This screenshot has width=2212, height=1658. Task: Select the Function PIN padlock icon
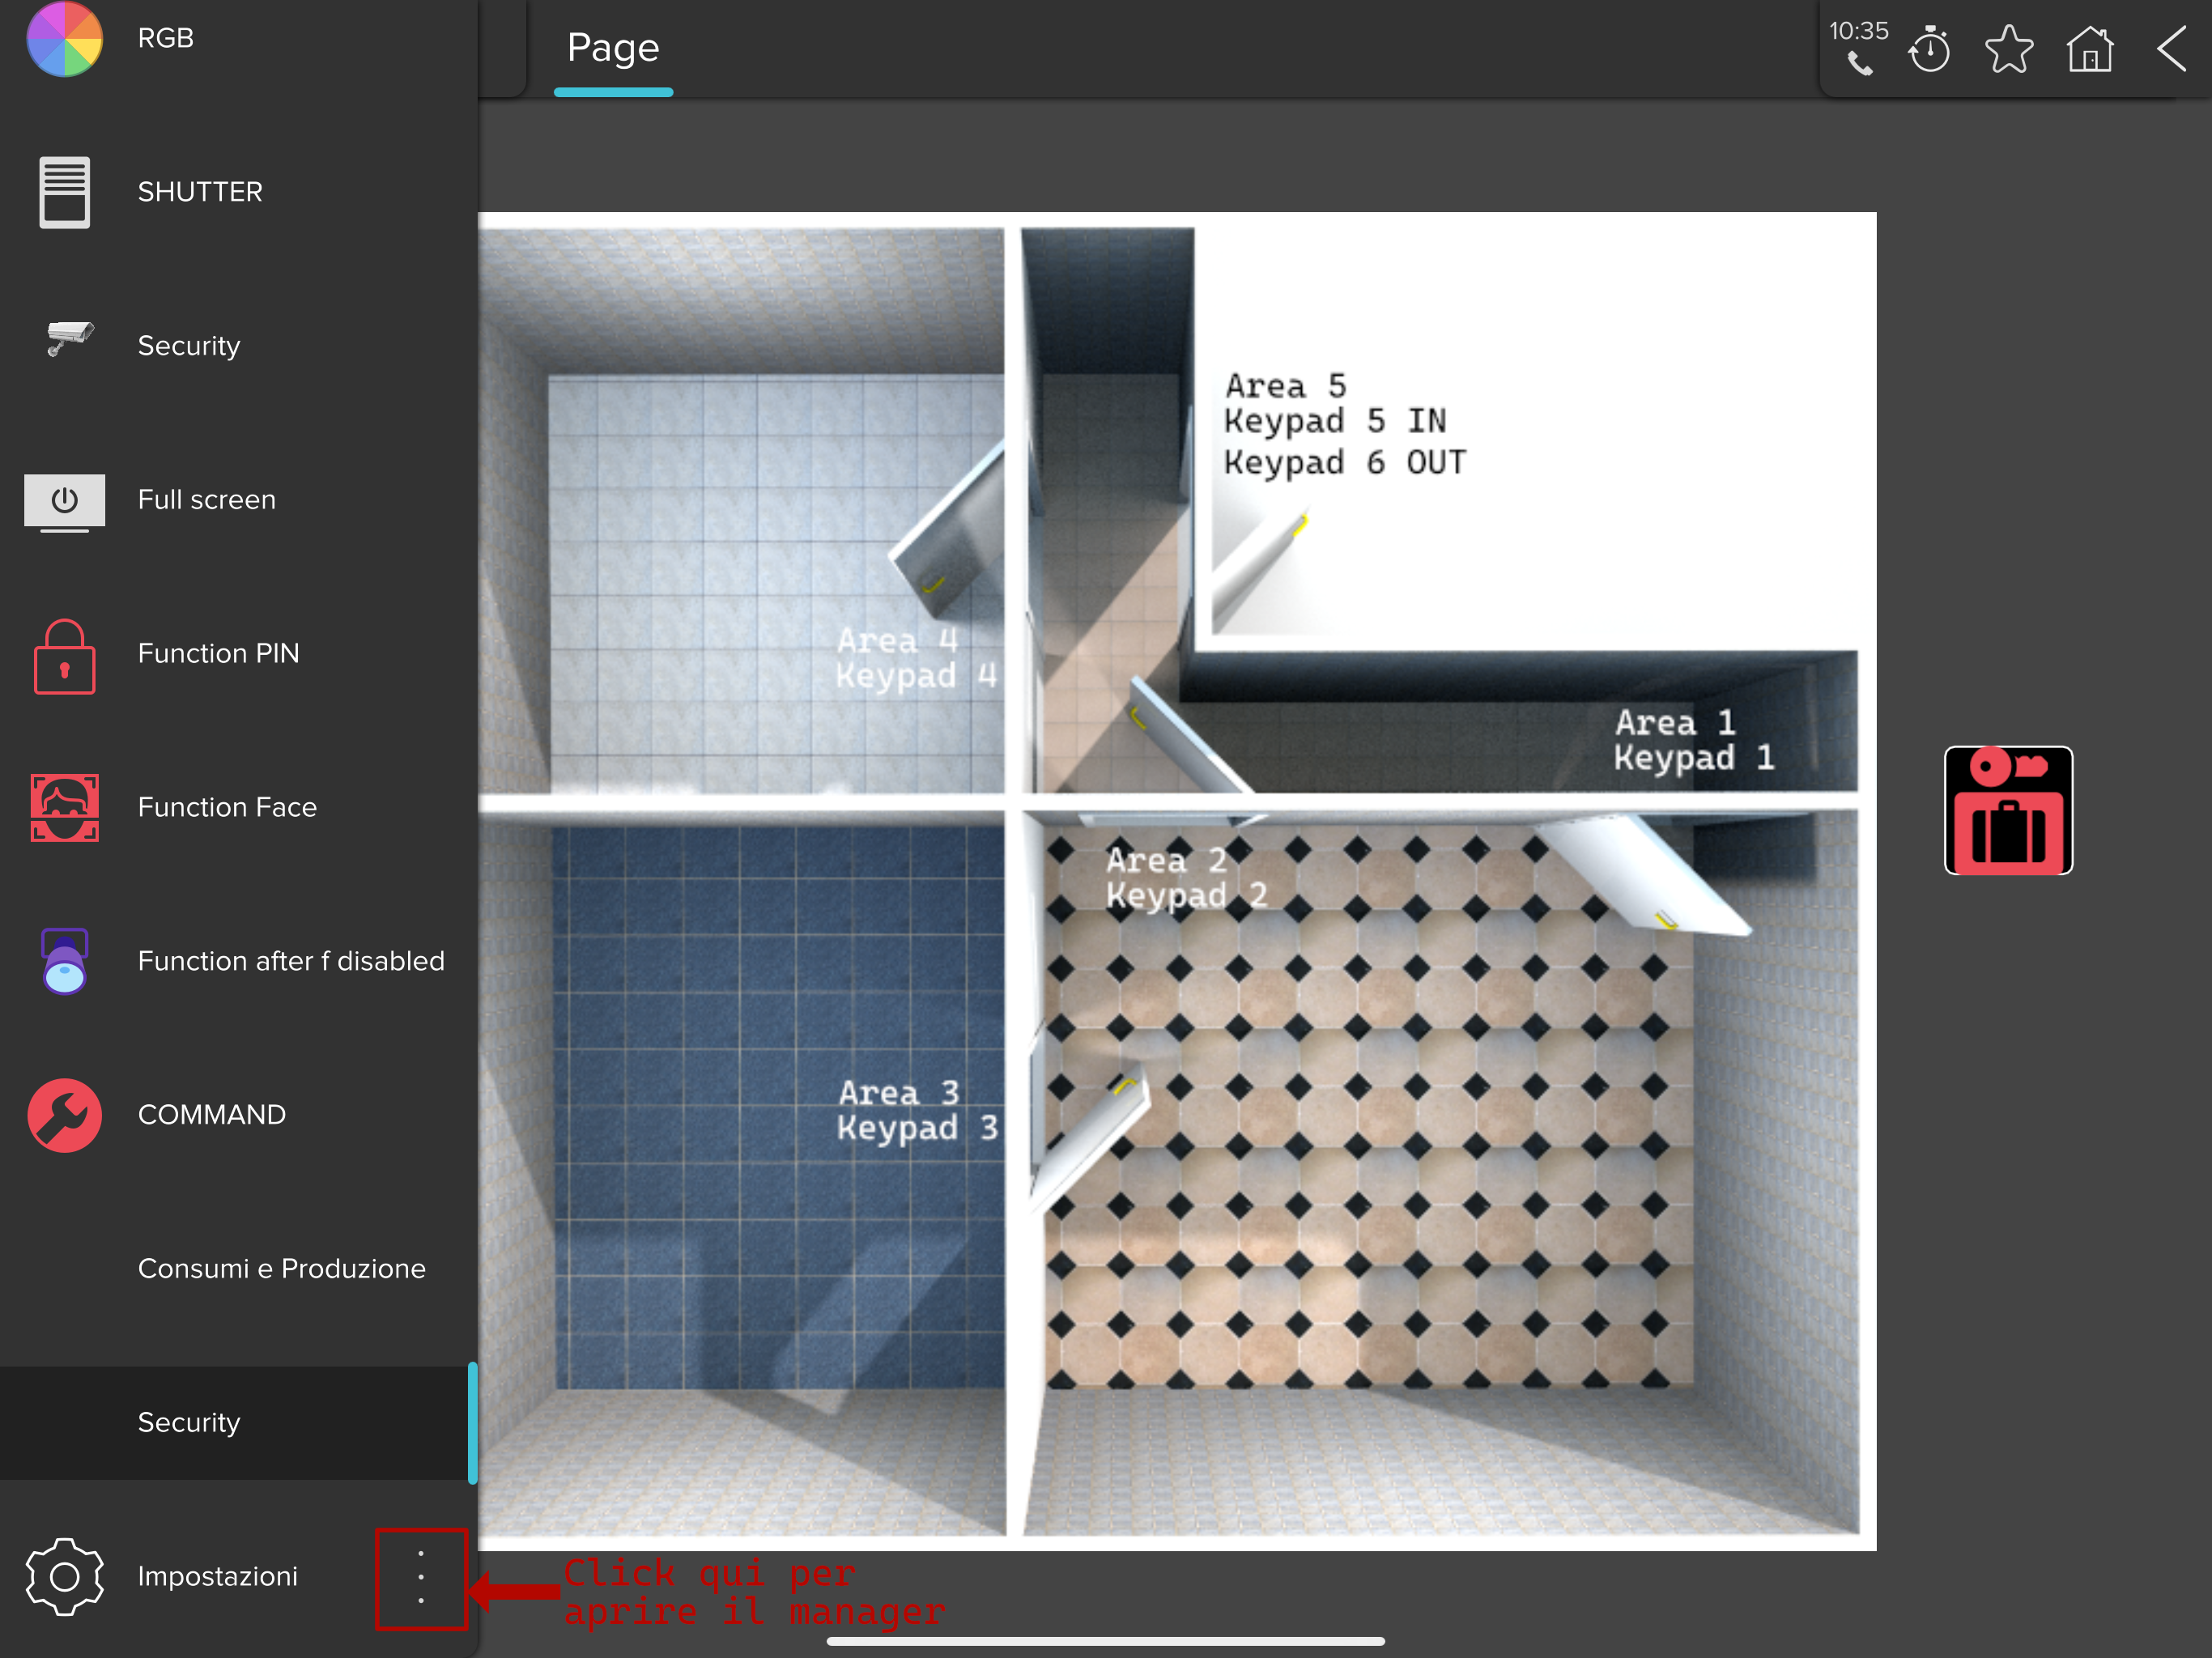64,656
